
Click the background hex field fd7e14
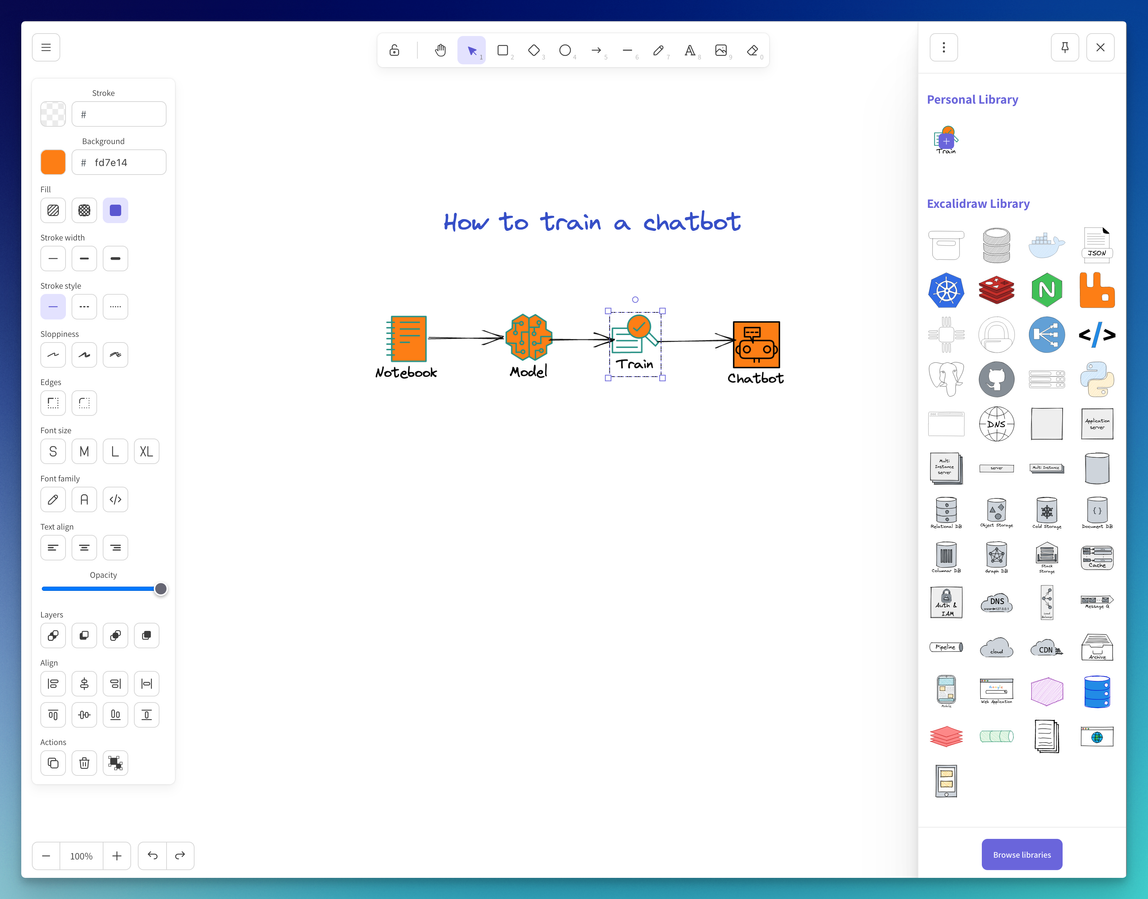coord(119,163)
